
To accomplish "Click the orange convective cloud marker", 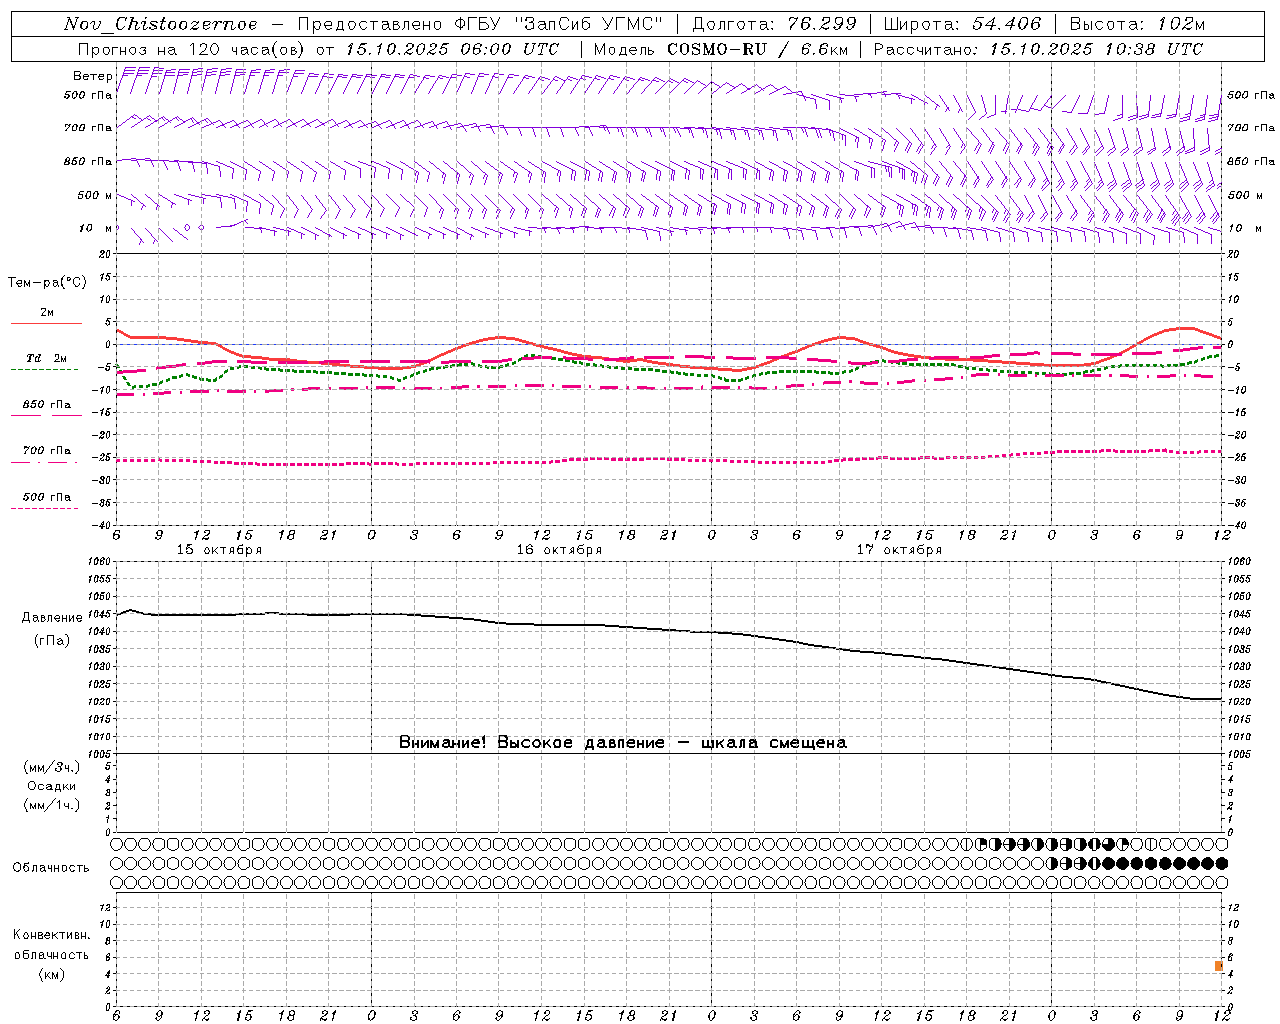I will click(x=1219, y=966).
